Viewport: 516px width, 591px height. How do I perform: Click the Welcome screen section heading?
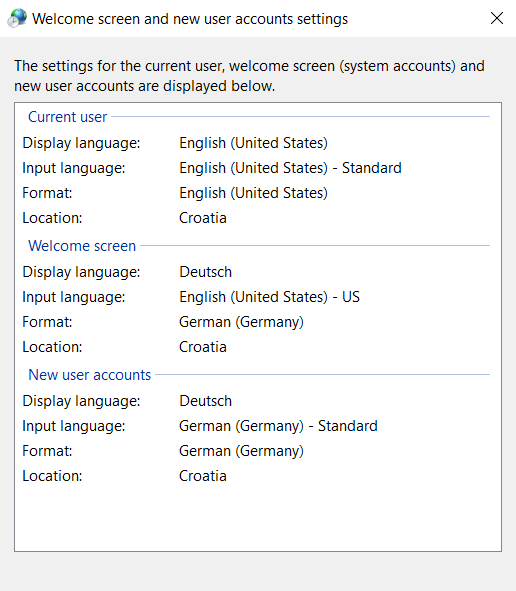(x=82, y=246)
